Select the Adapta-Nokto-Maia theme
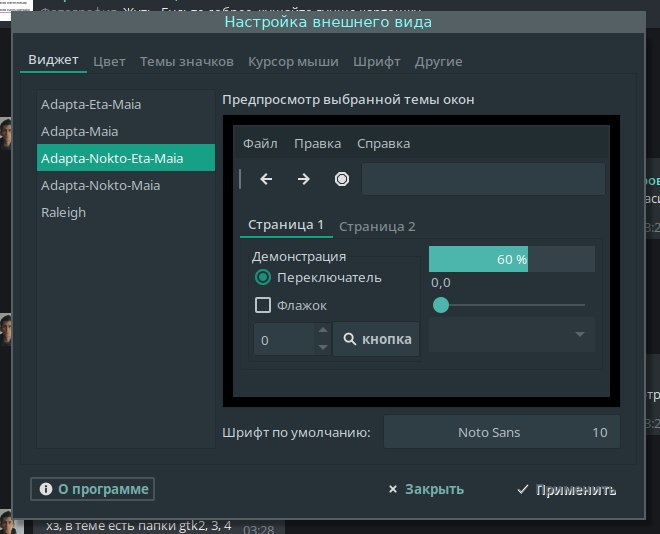The width and height of the screenshot is (660, 534). pos(100,185)
